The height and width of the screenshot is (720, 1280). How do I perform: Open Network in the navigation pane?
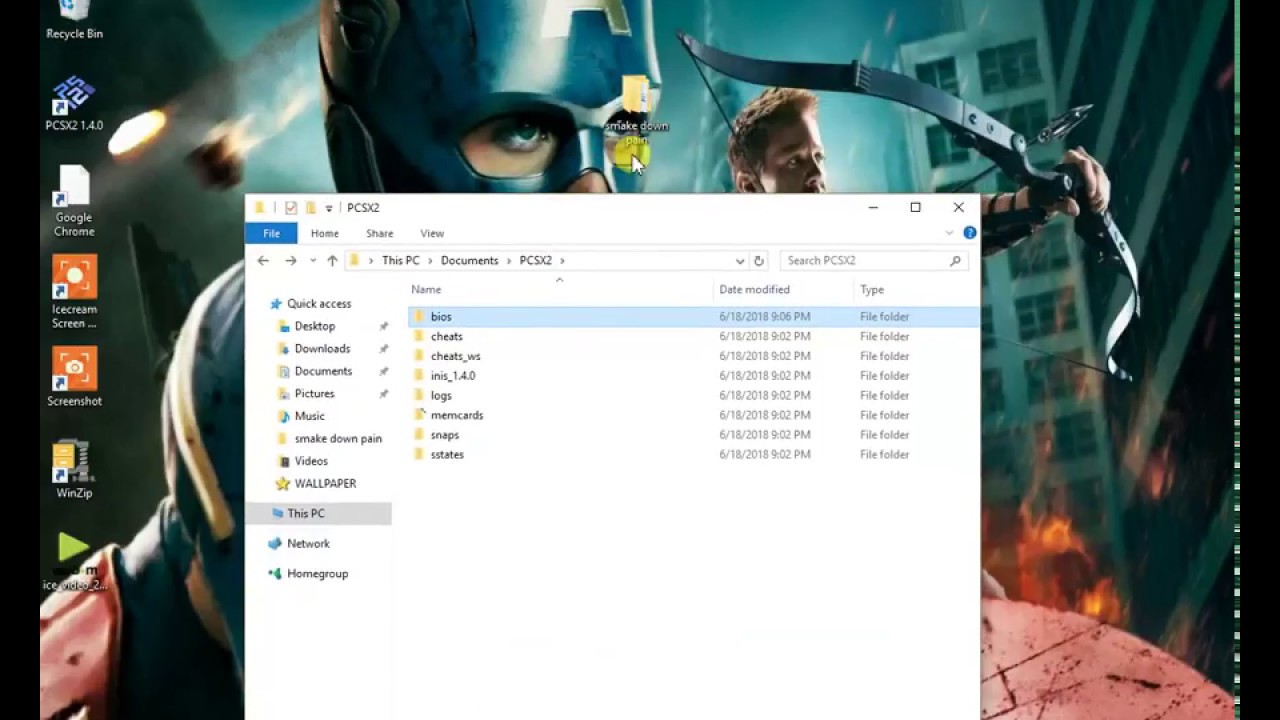[x=308, y=543]
